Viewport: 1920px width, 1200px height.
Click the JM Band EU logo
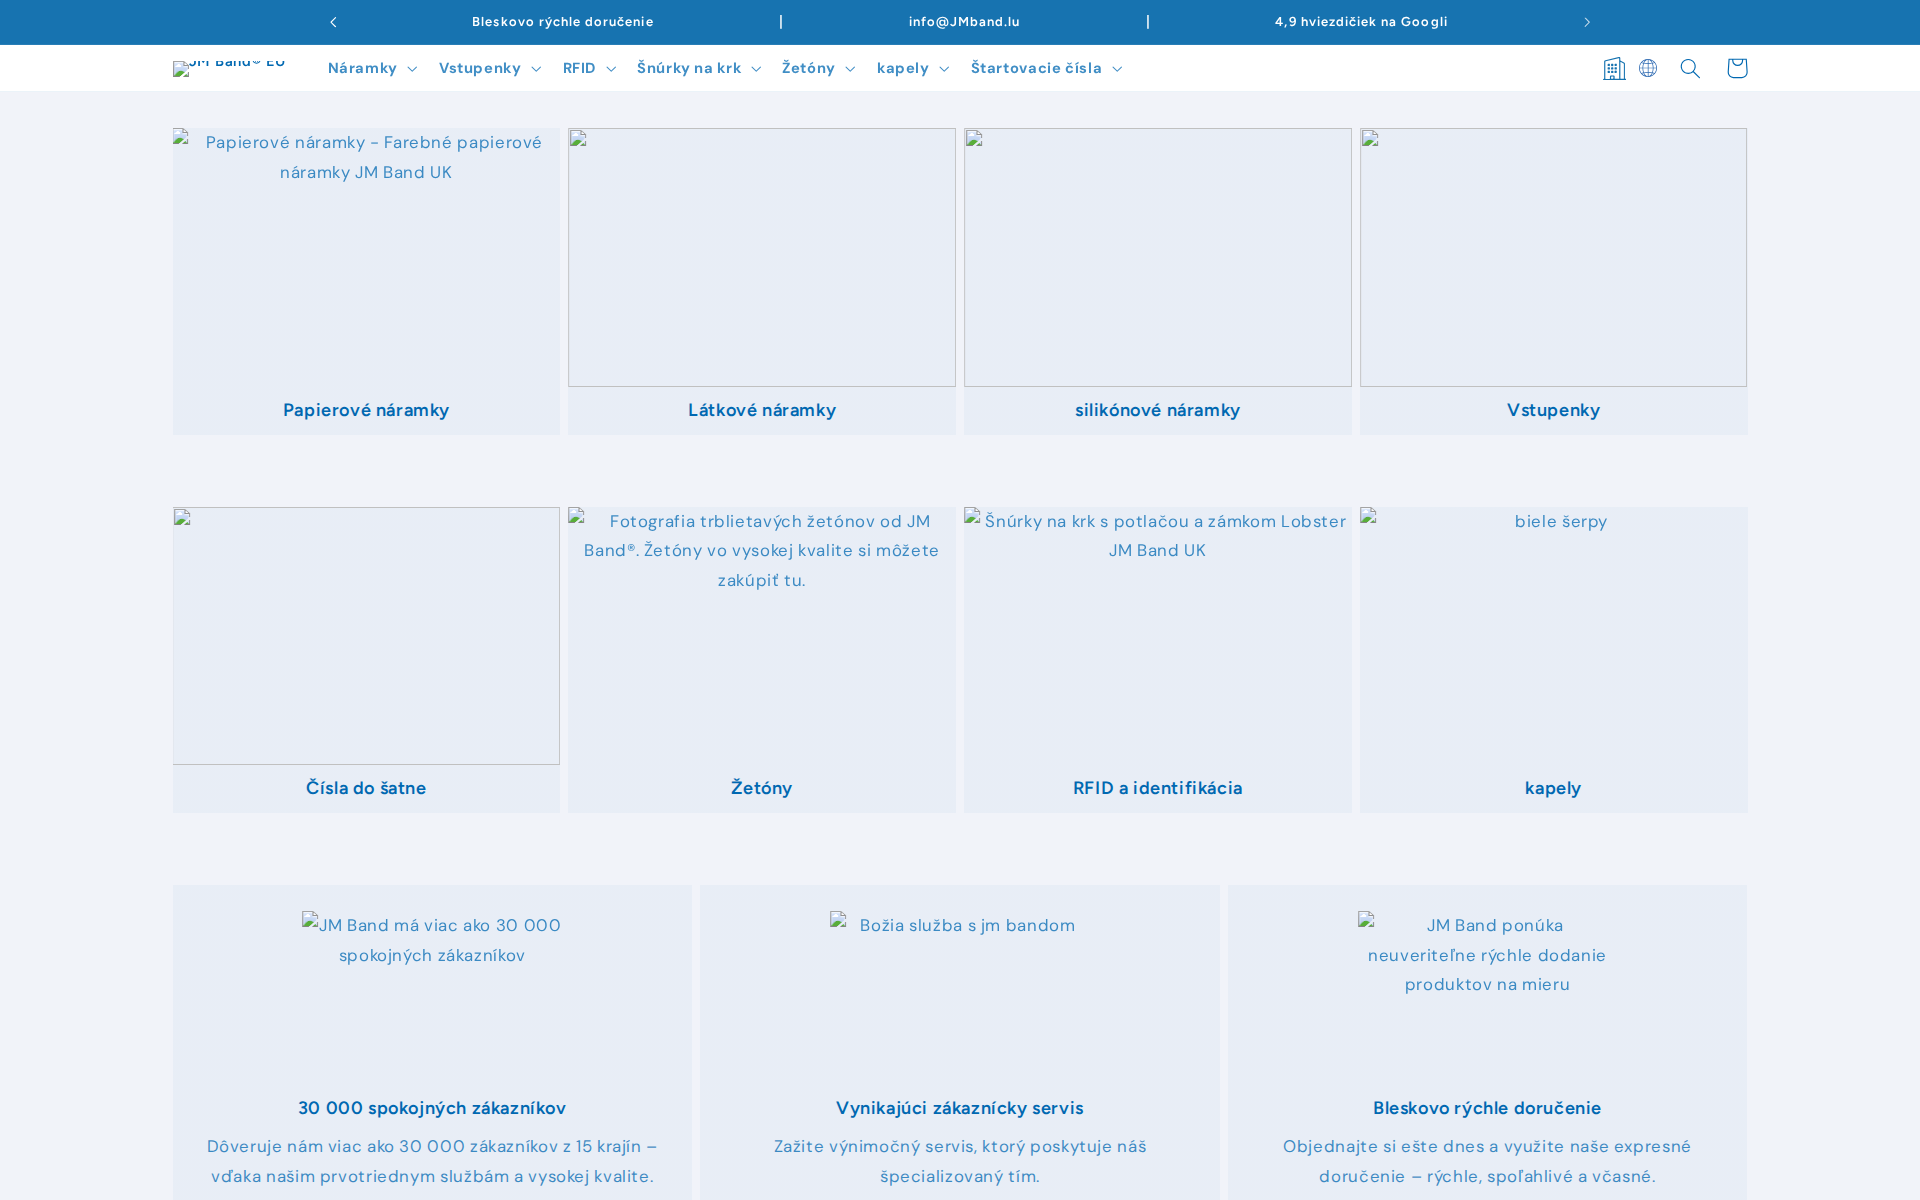[229, 67]
